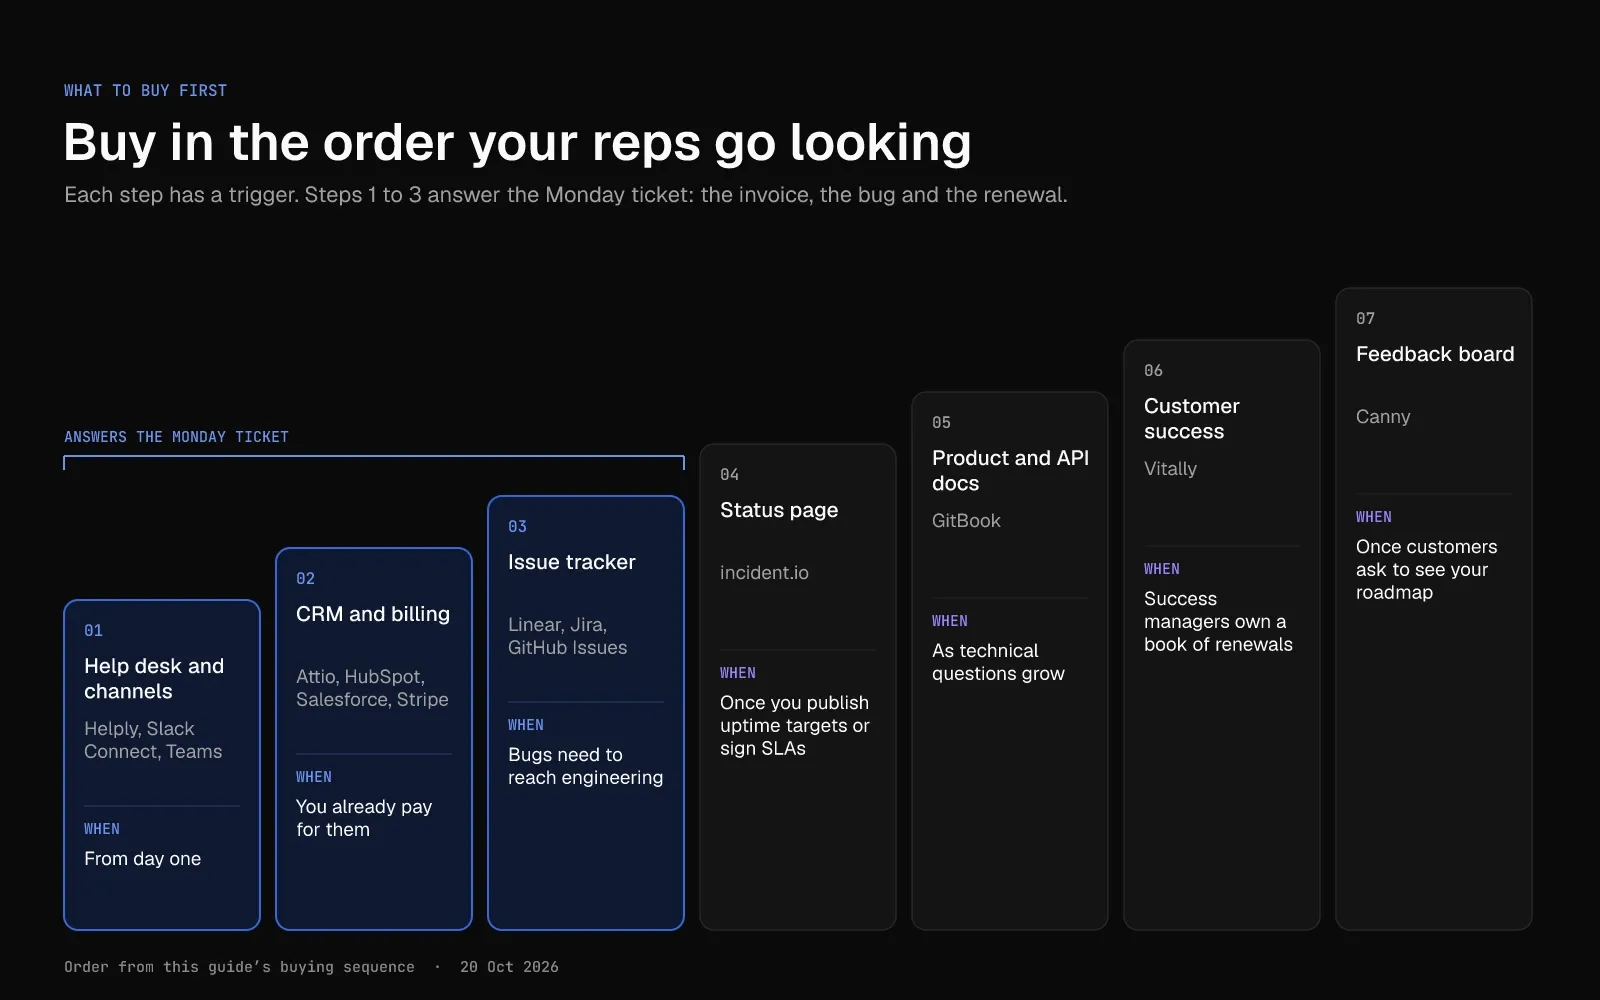Click the "From day one" trigger text
The width and height of the screenshot is (1600, 1000).
click(x=142, y=859)
